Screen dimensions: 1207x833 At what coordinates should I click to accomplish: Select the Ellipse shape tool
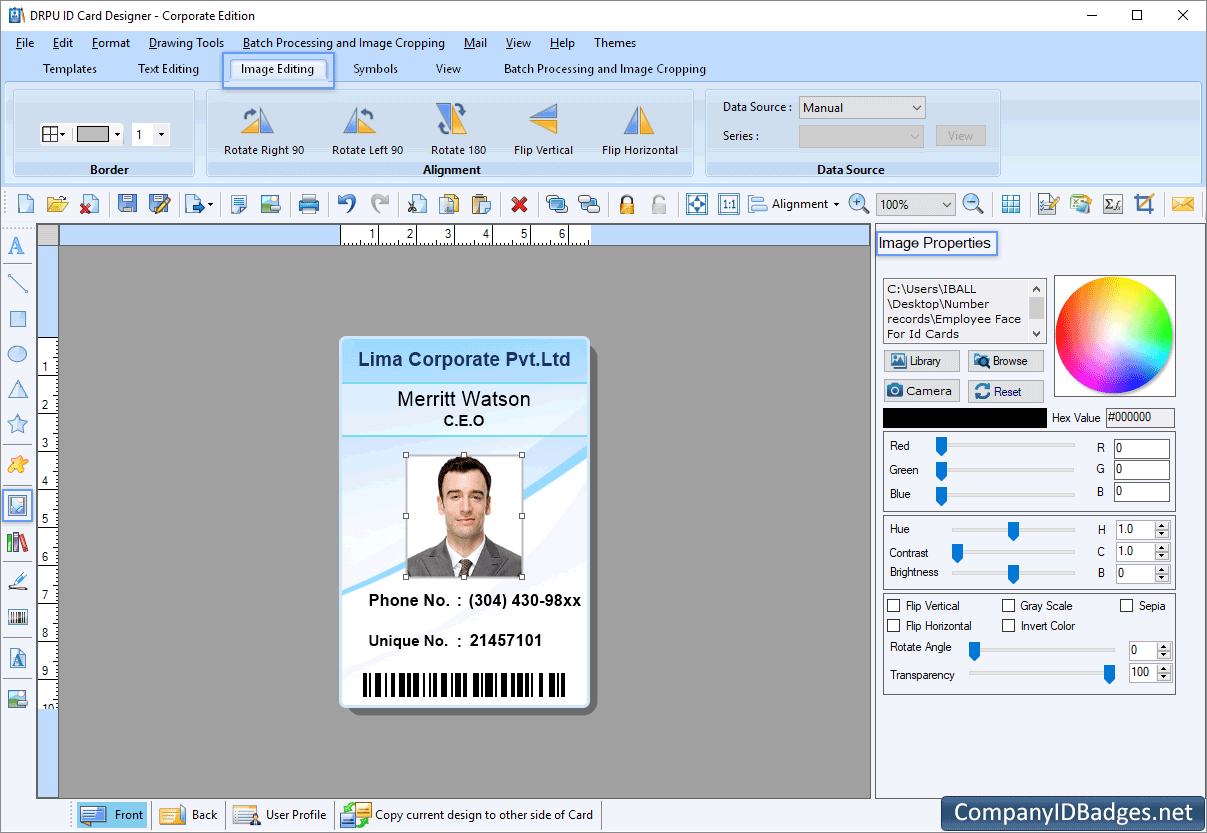[17, 353]
